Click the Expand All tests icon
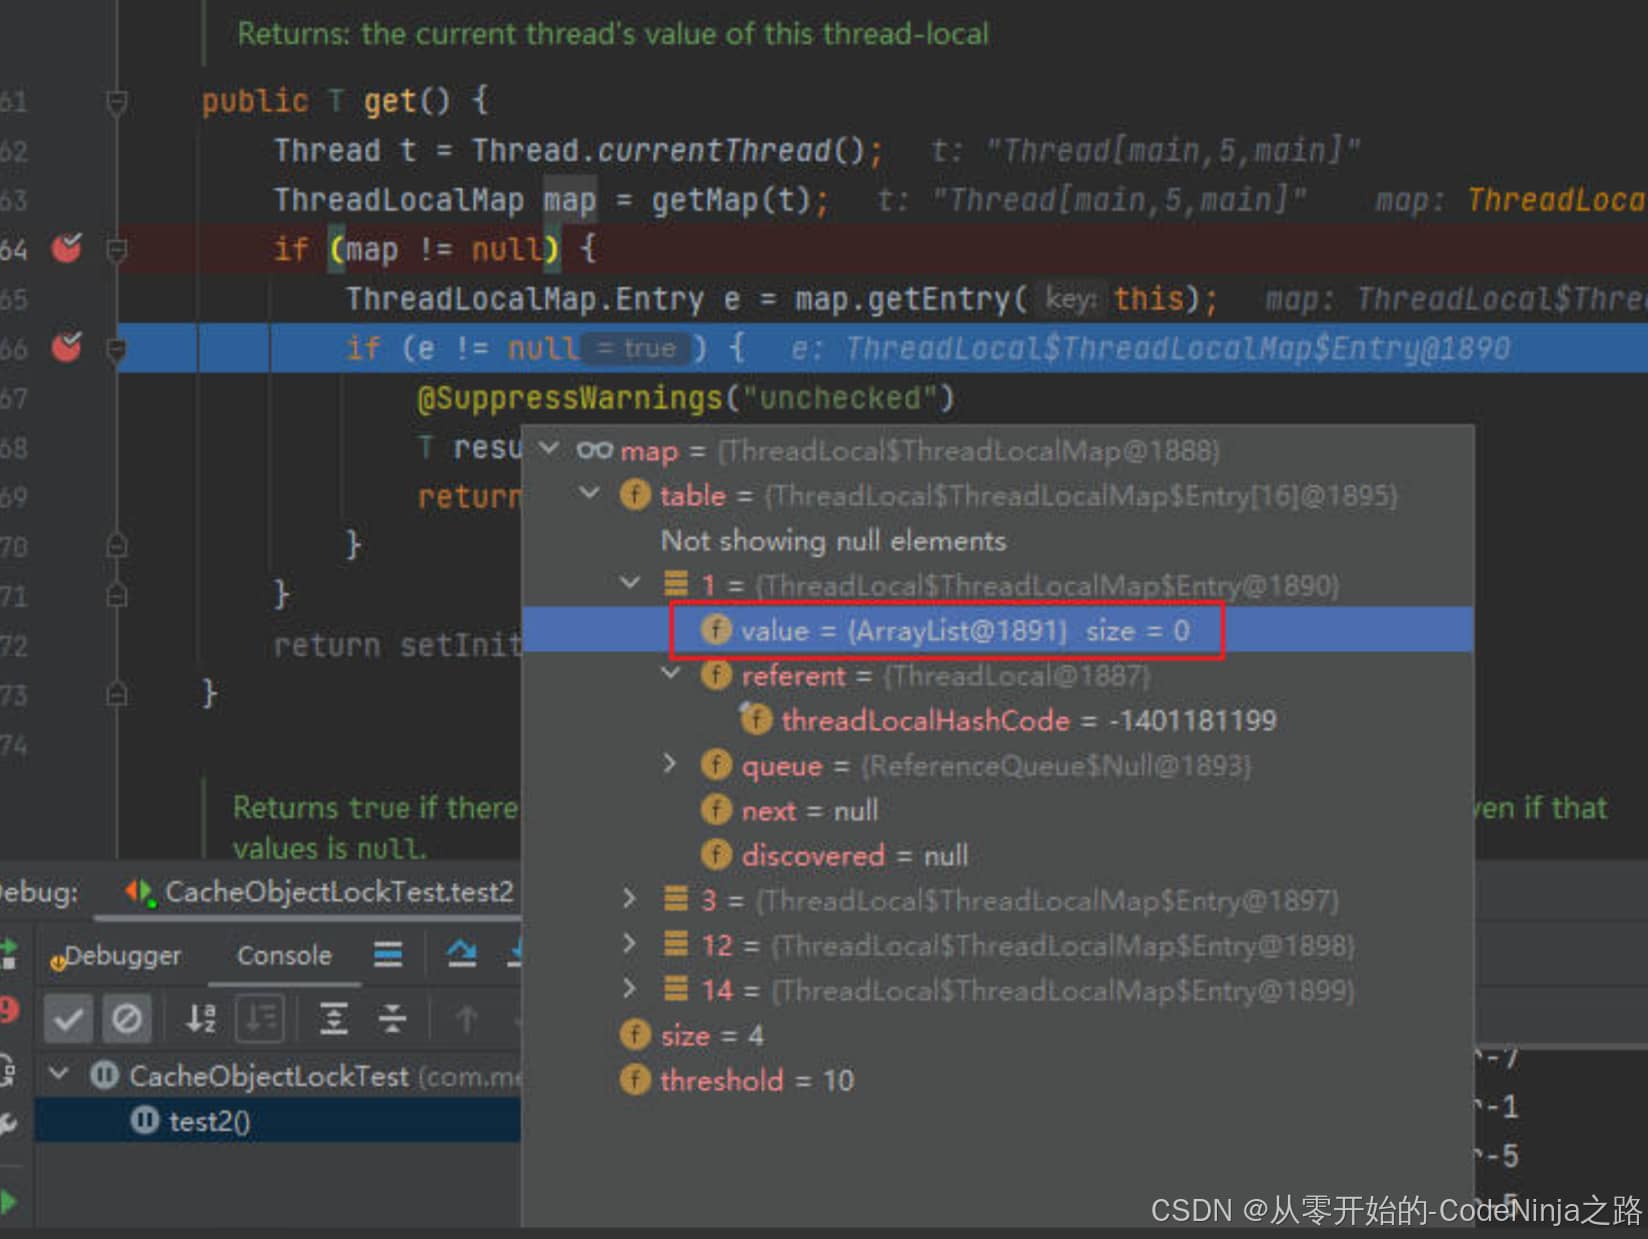This screenshot has height=1239, width=1648. pyautogui.click(x=333, y=1019)
